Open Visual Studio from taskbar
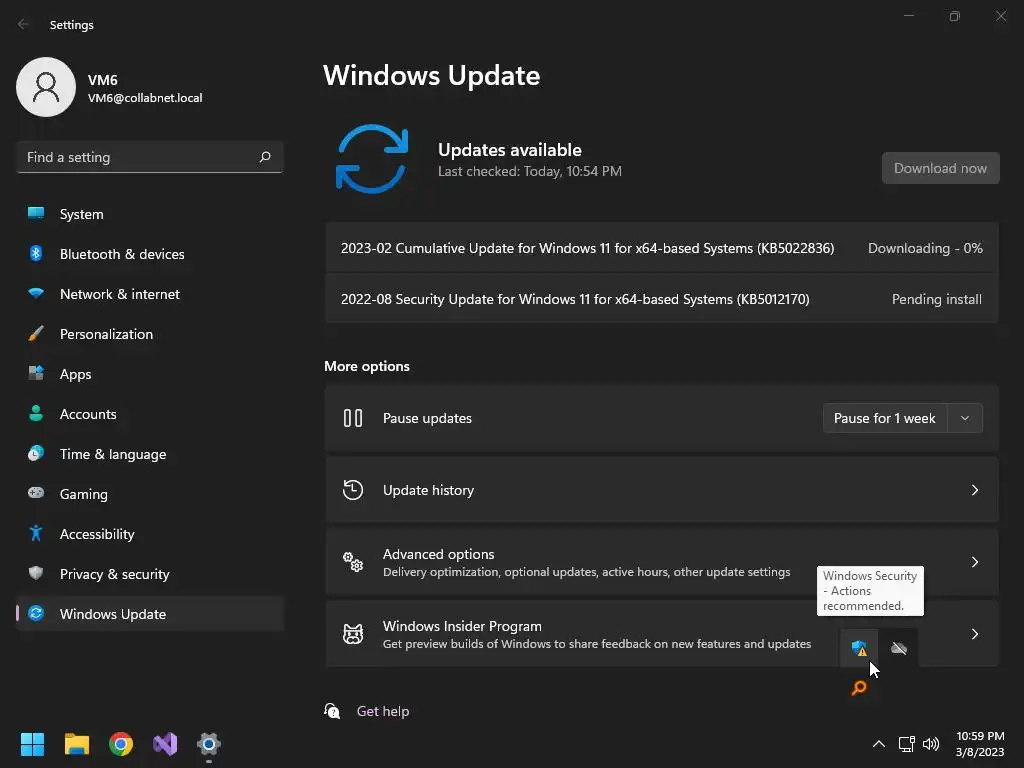 [165, 744]
